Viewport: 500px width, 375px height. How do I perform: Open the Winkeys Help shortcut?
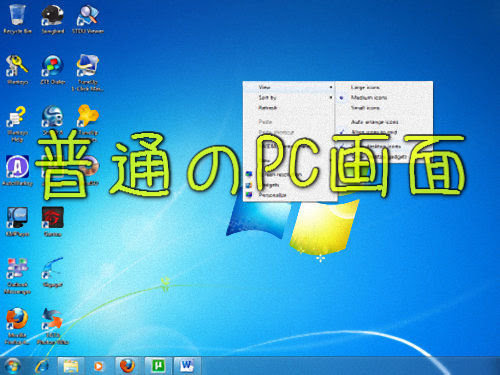17,124
